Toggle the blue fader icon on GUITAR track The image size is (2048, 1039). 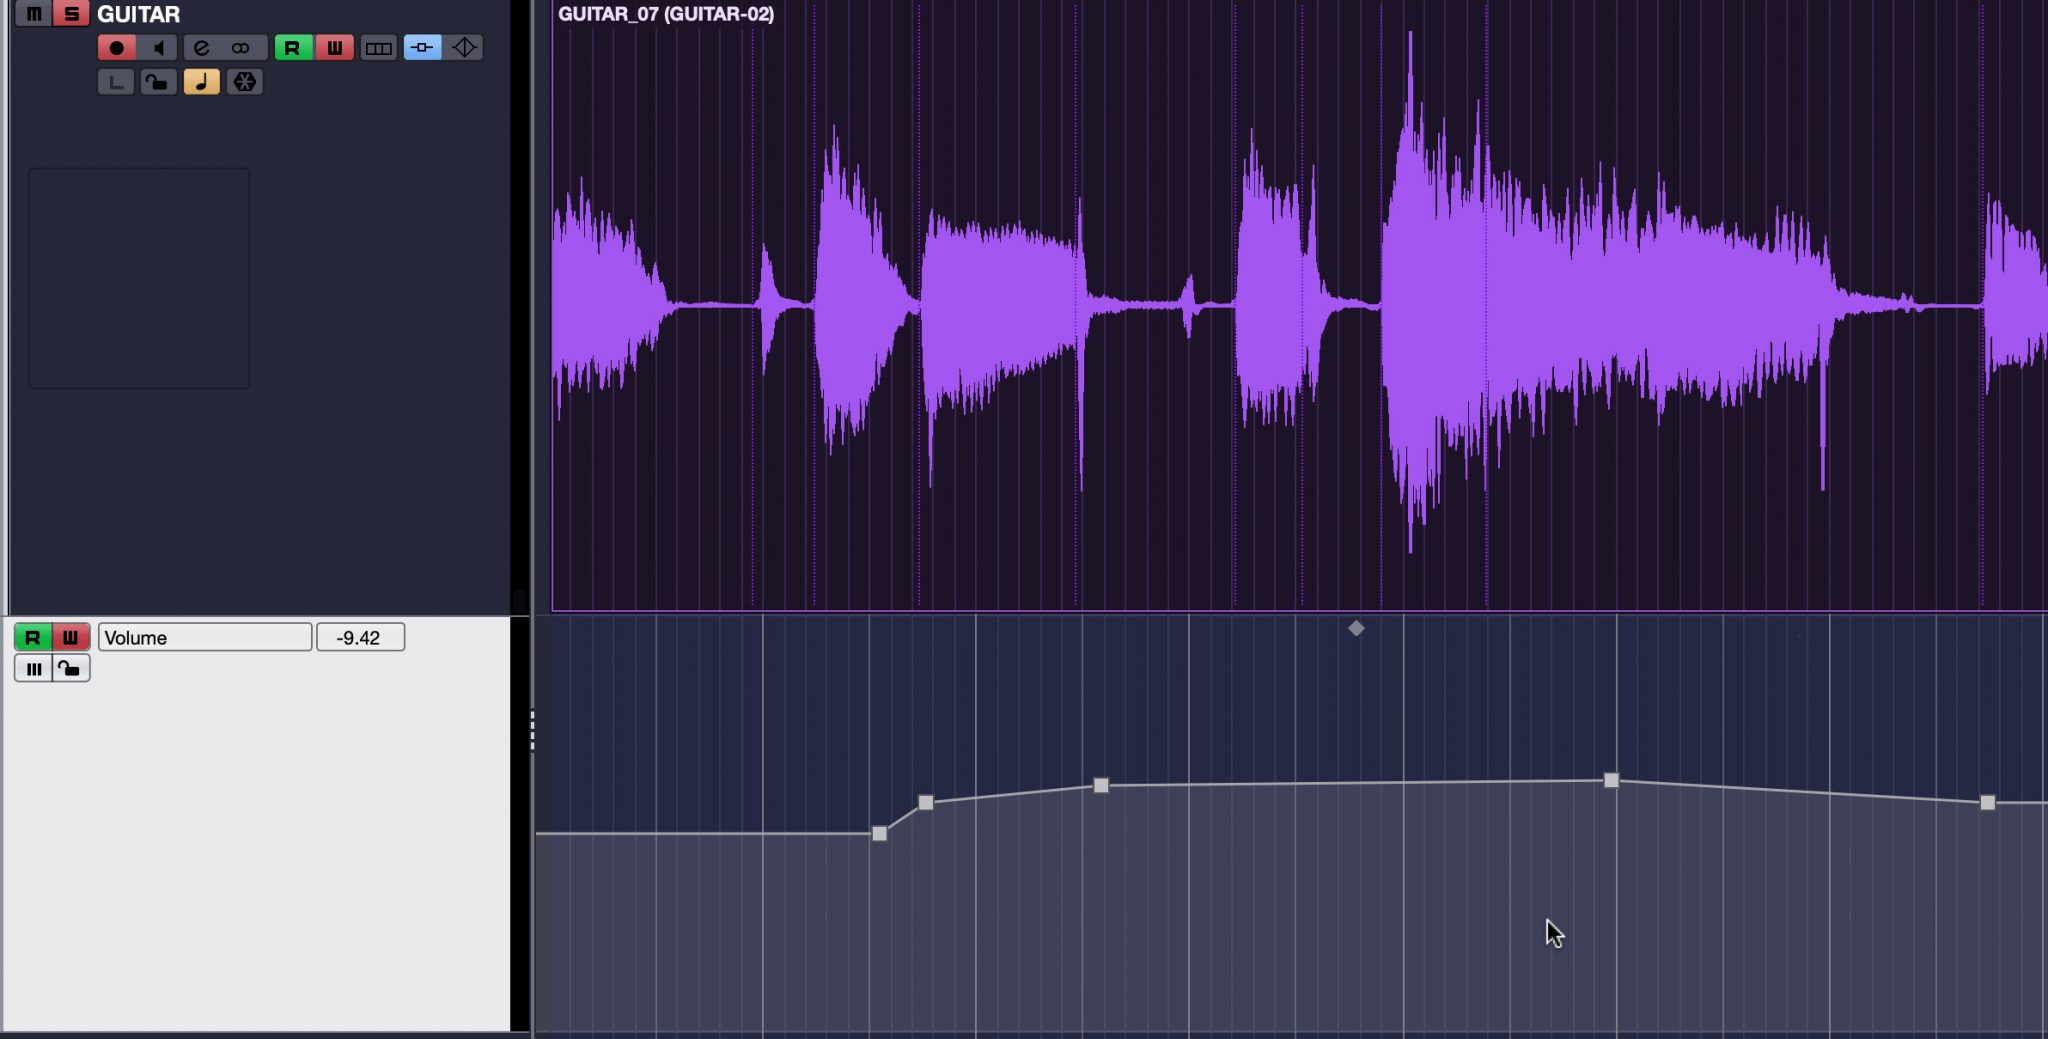(422, 46)
